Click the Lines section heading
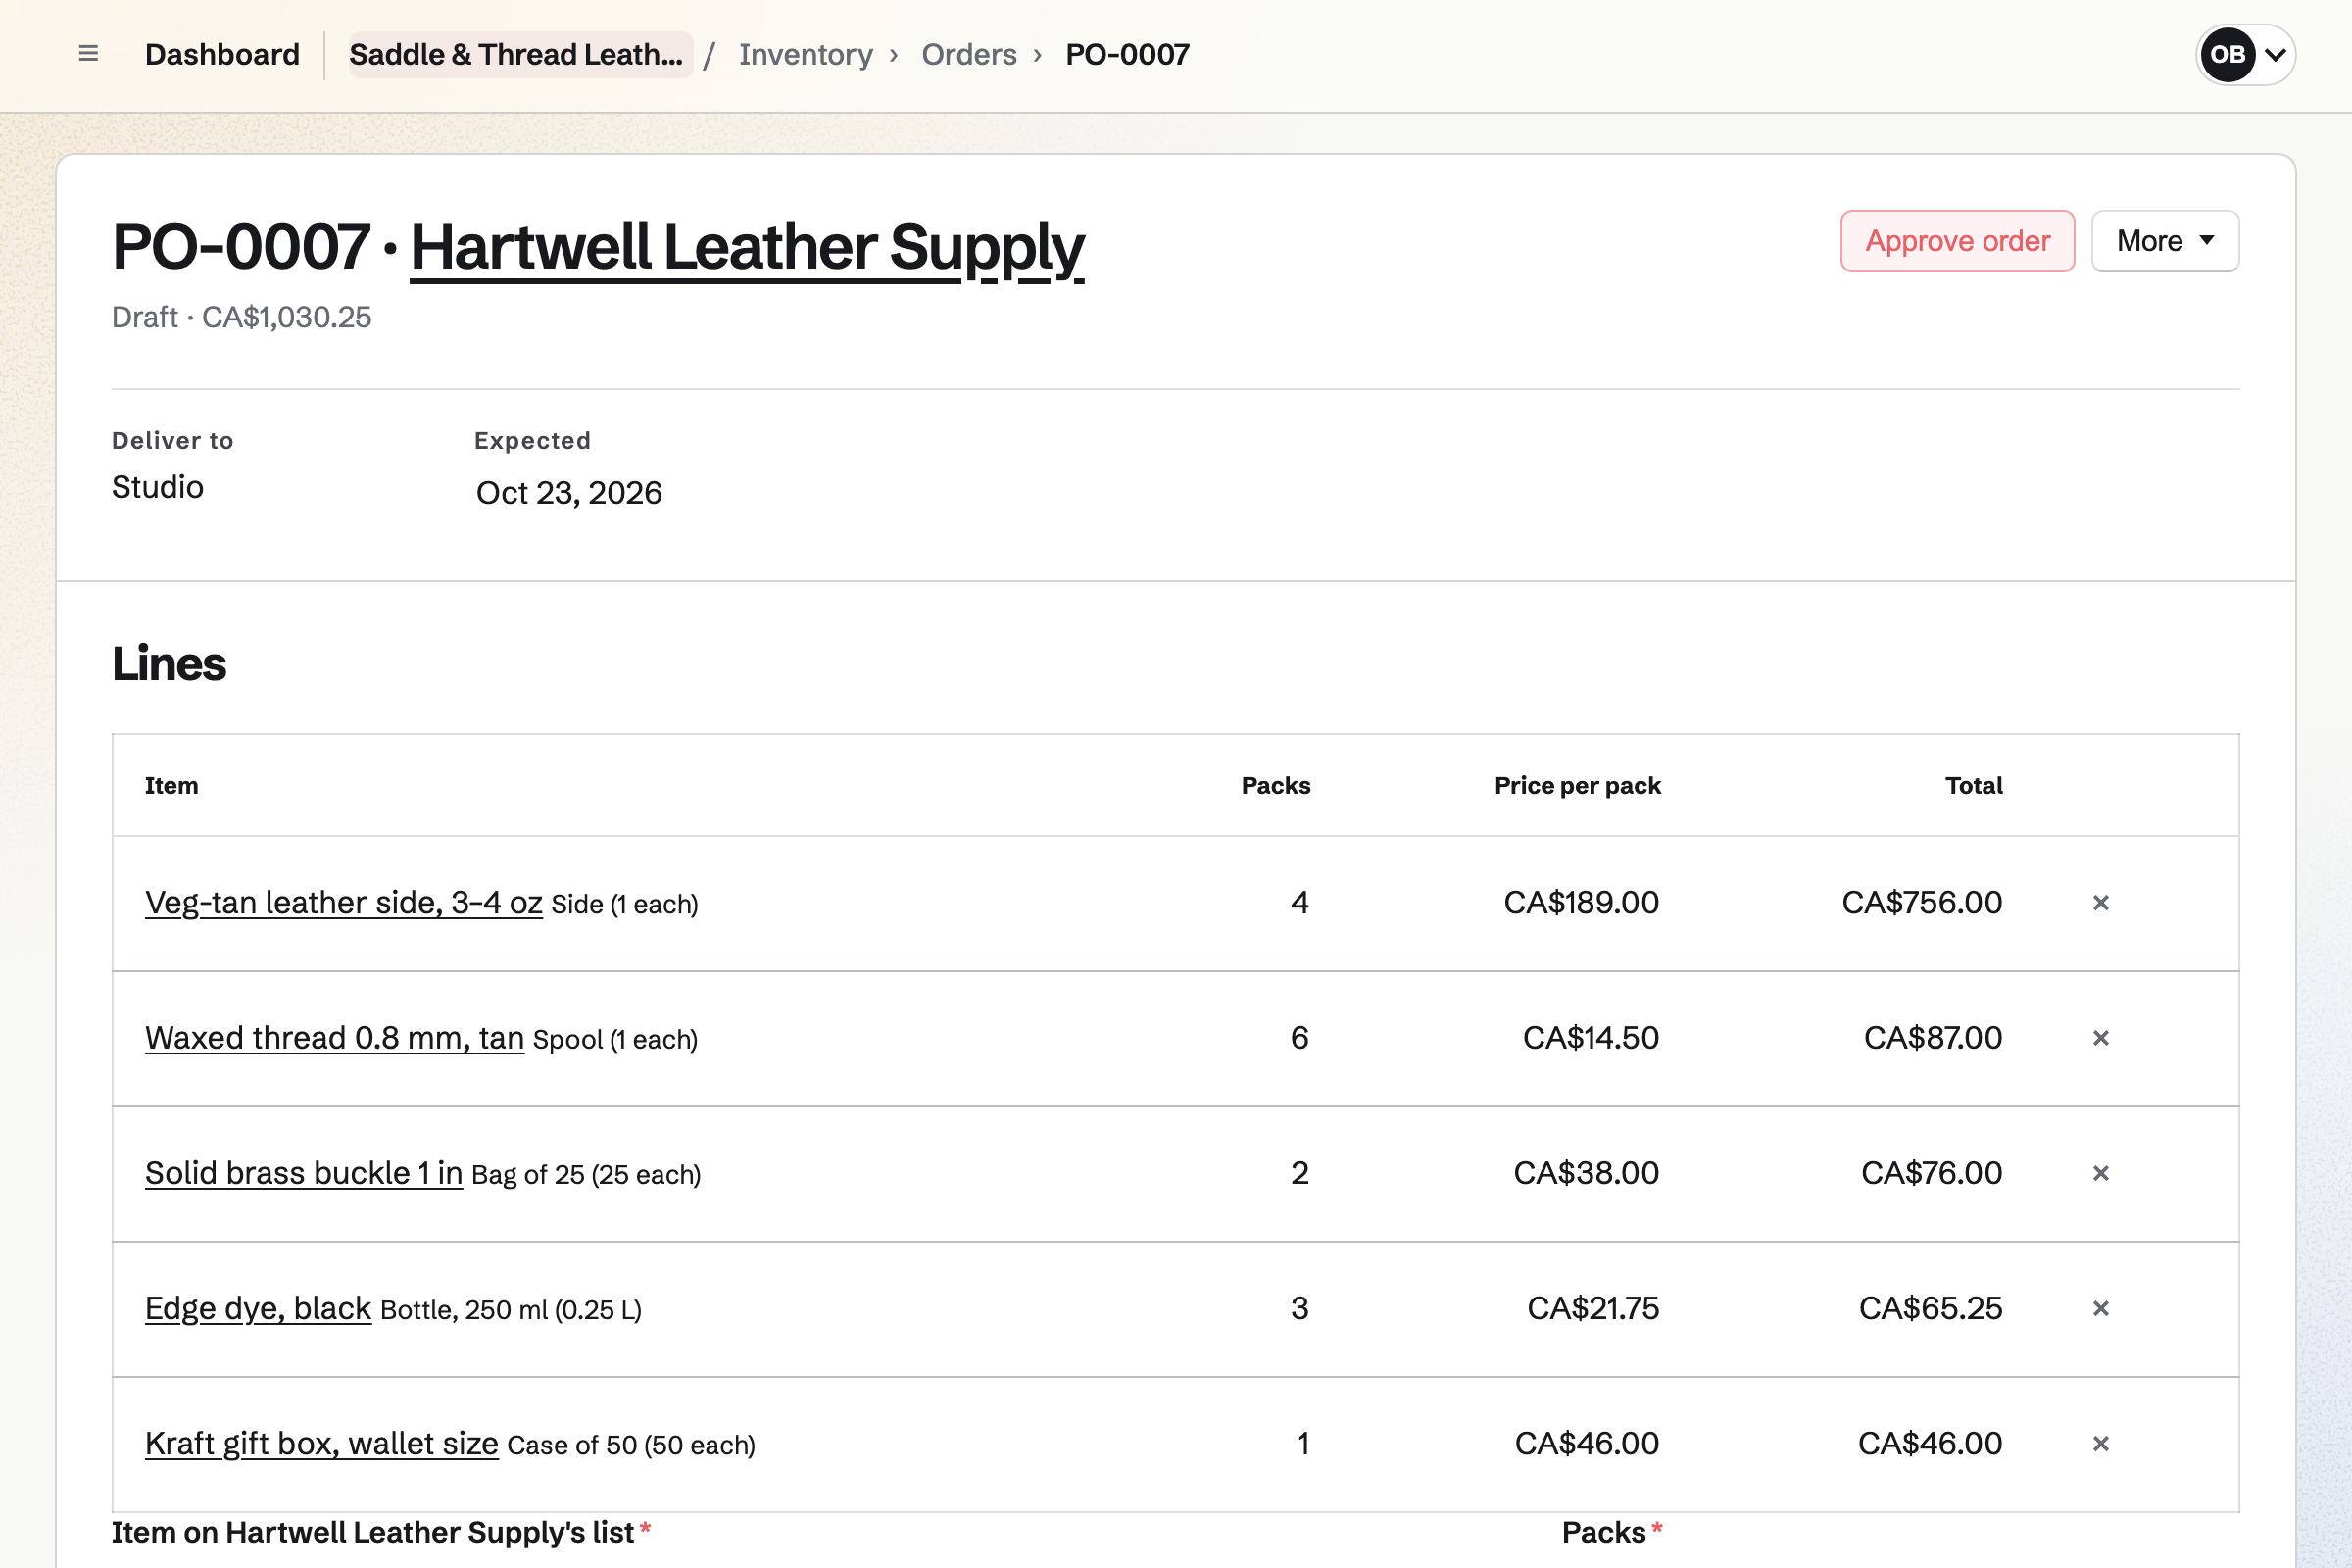This screenshot has width=2352, height=1568. point(169,663)
